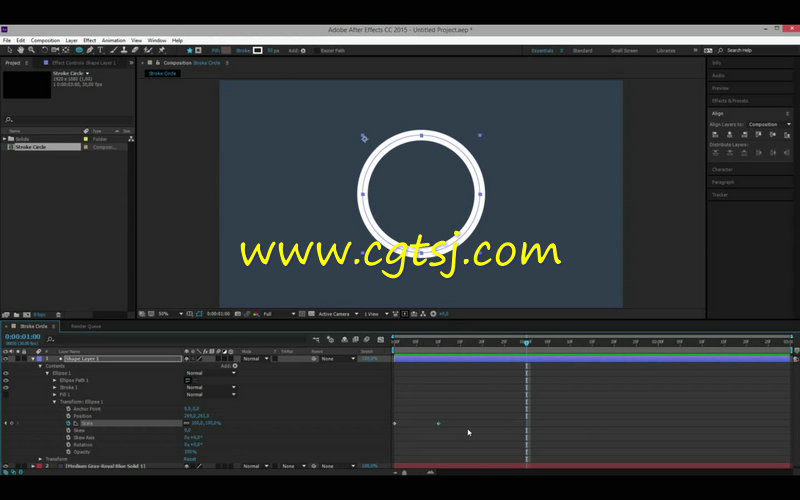Open the Active Camera view dropdown
This screenshot has height=500, width=800.
pos(338,314)
